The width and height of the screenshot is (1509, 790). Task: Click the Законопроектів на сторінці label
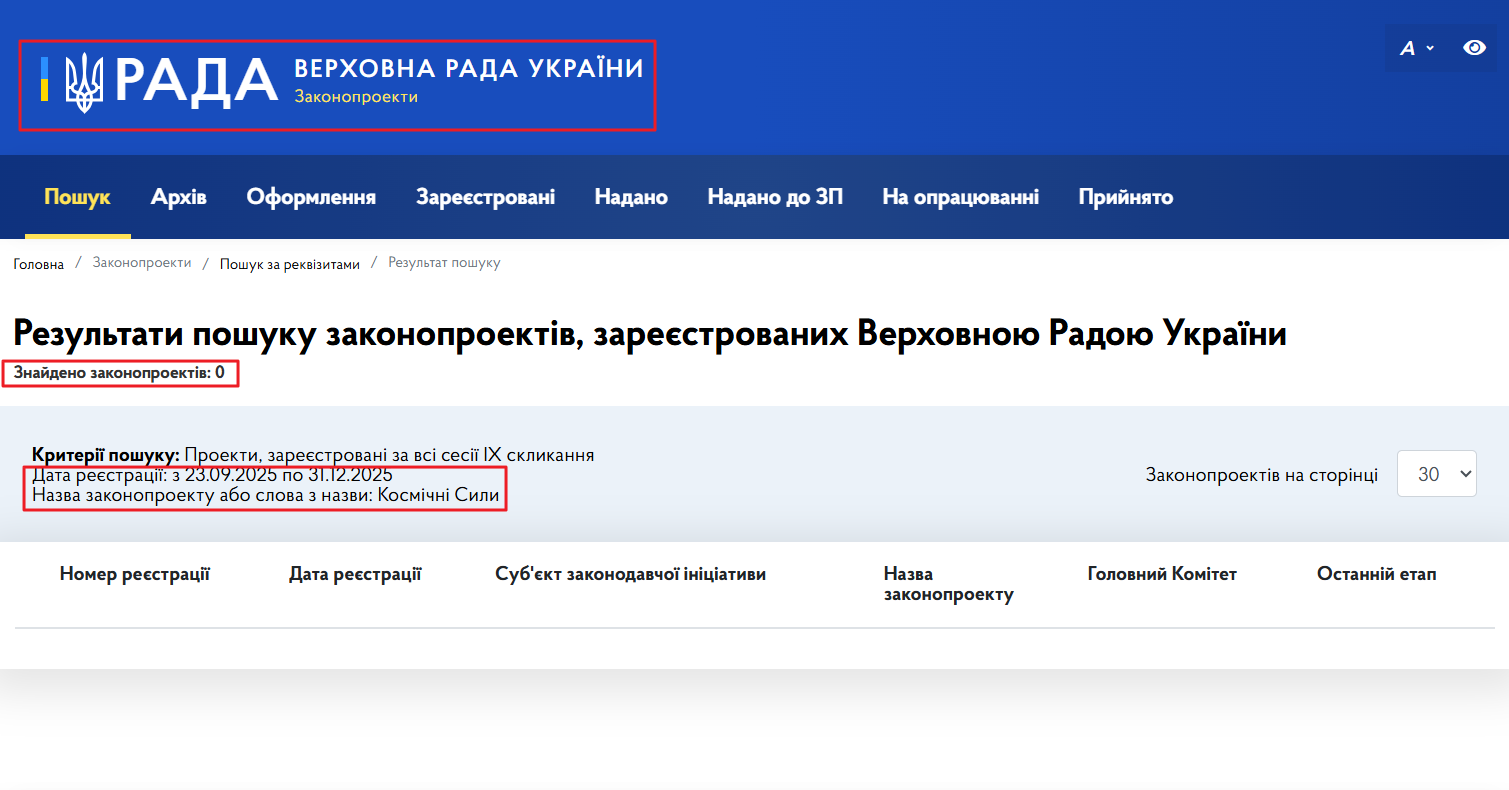tap(1262, 475)
